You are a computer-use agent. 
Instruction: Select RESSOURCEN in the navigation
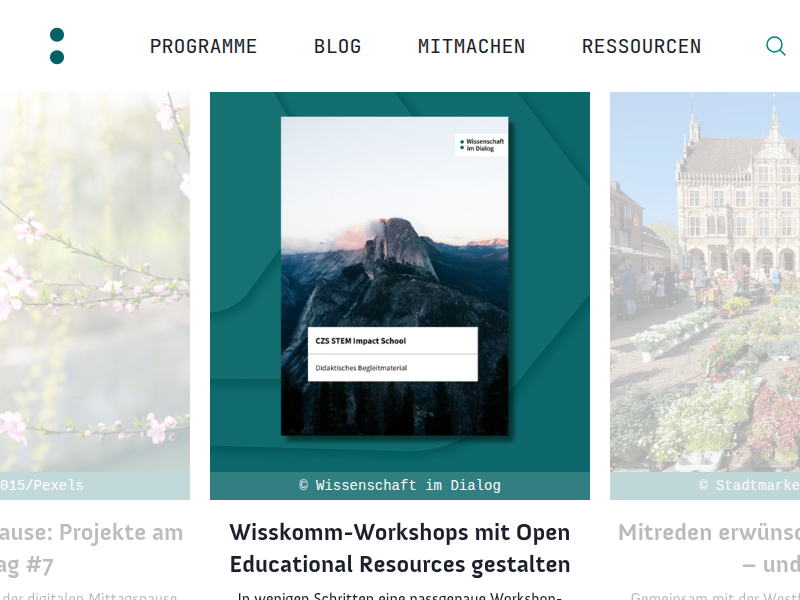[x=641, y=46]
